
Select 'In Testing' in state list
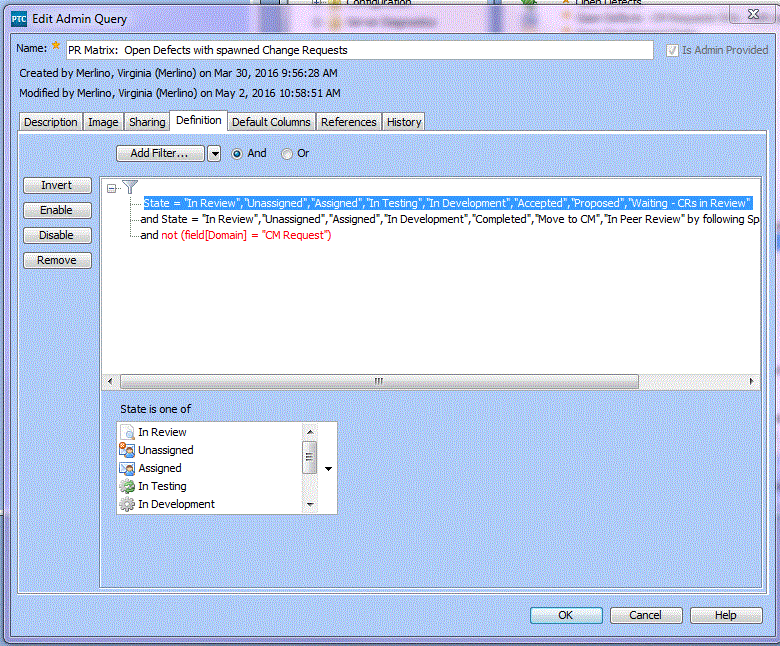[x=162, y=486]
